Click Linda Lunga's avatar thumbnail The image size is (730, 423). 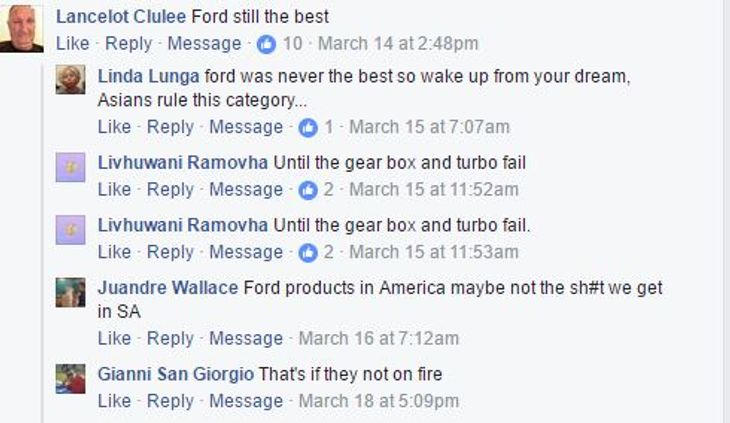(x=70, y=79)
